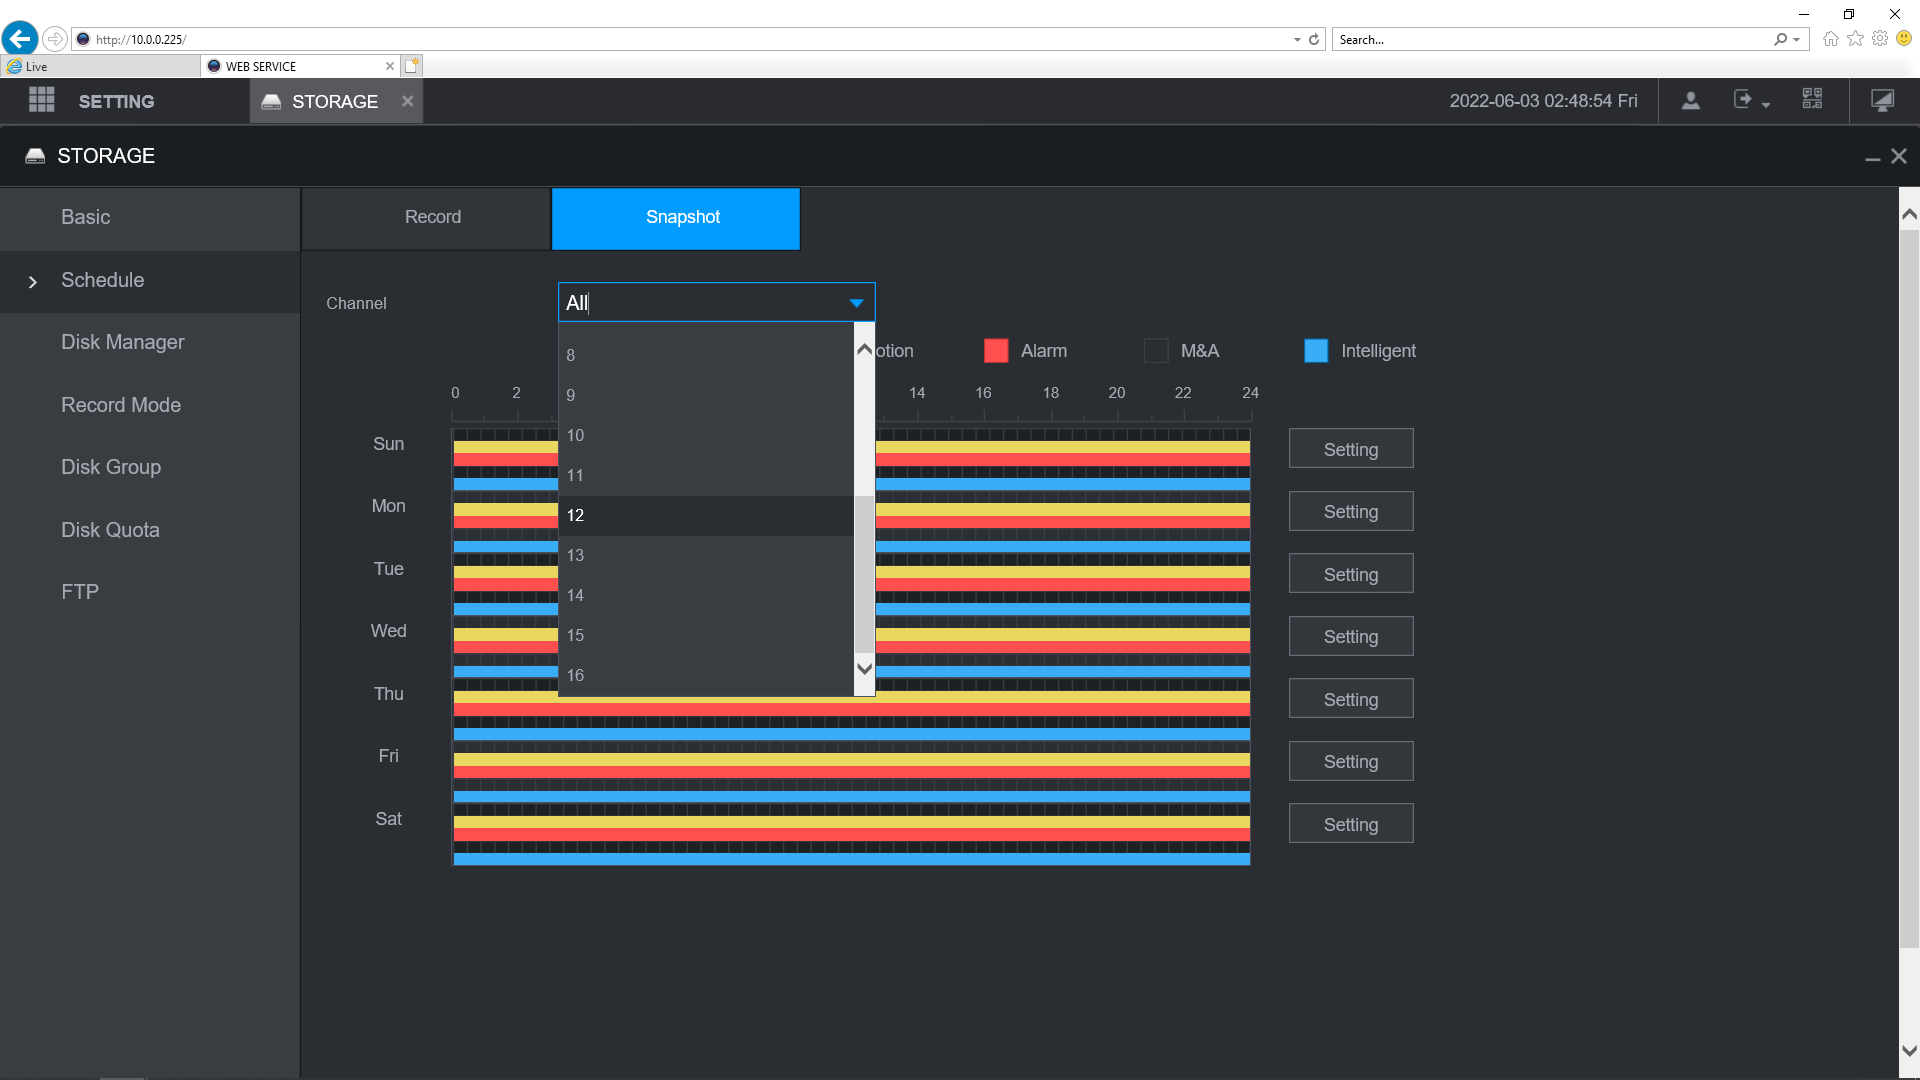The image size is (1920, 1080).
Task: Click the browser back arrow button
Action: tap(19, 39)
